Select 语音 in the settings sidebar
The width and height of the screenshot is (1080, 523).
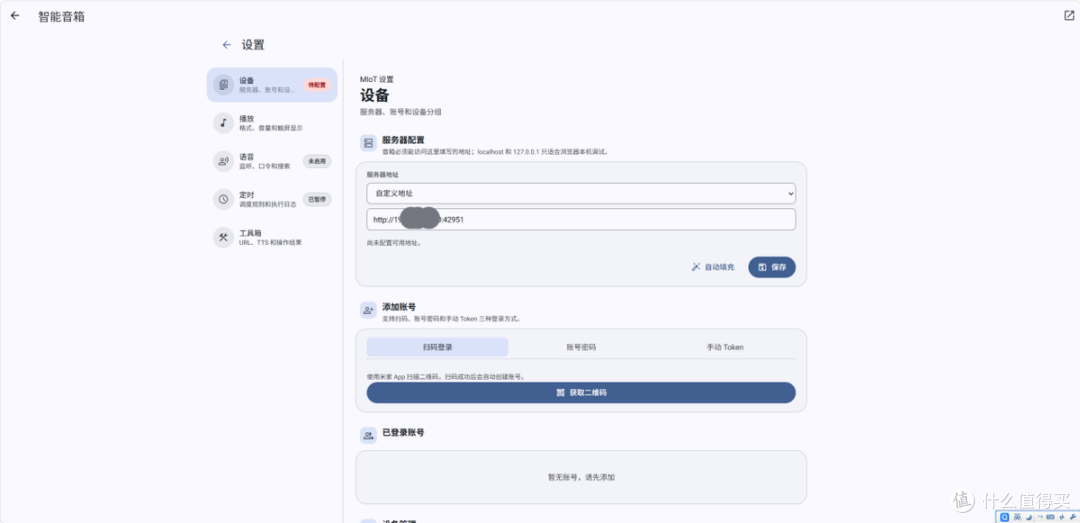(x=272, y=161)
